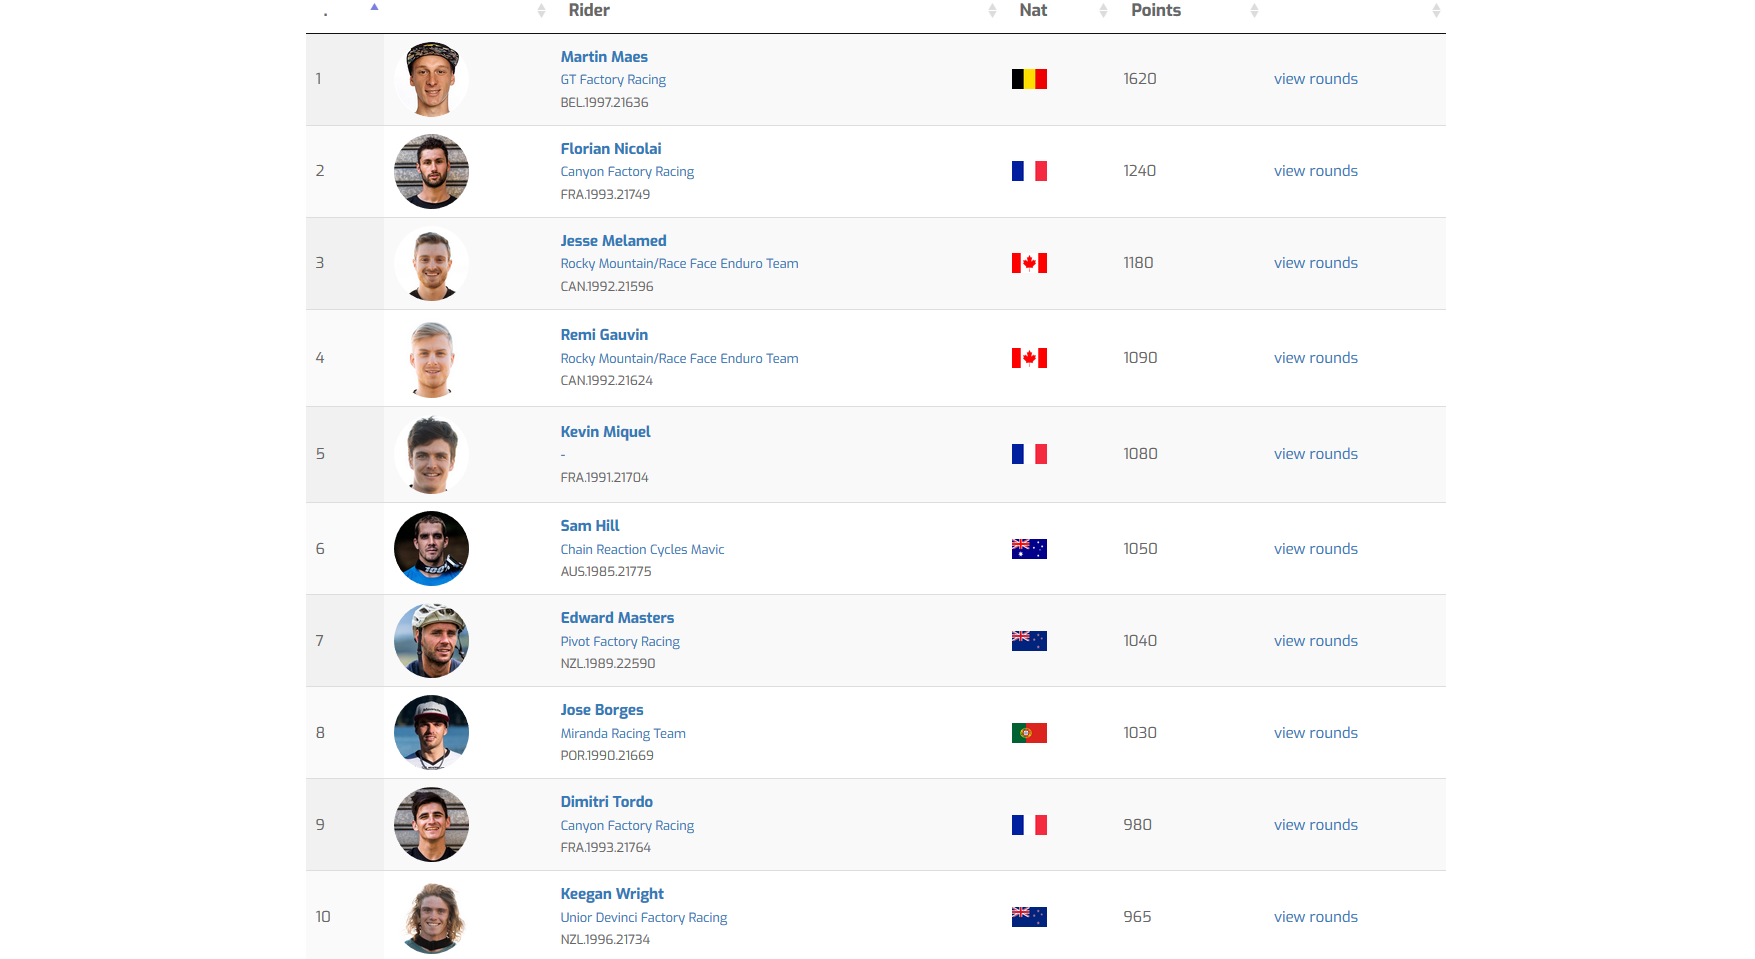Image resolution: width=1755 pixels, height=959 pixels.
Task: Click the Australia flag next to Sam Hill
Action: [1029, 549]
